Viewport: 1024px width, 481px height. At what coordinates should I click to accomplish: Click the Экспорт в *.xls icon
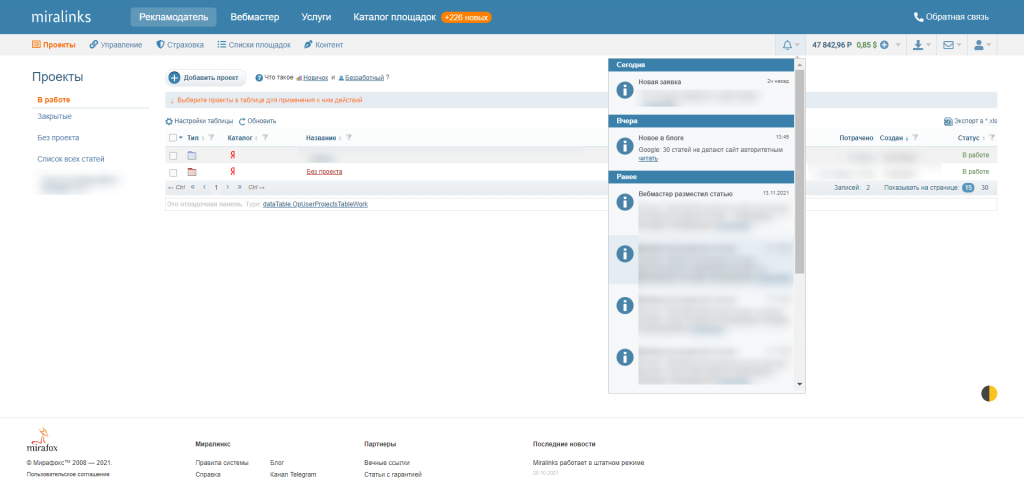point(948,121)
